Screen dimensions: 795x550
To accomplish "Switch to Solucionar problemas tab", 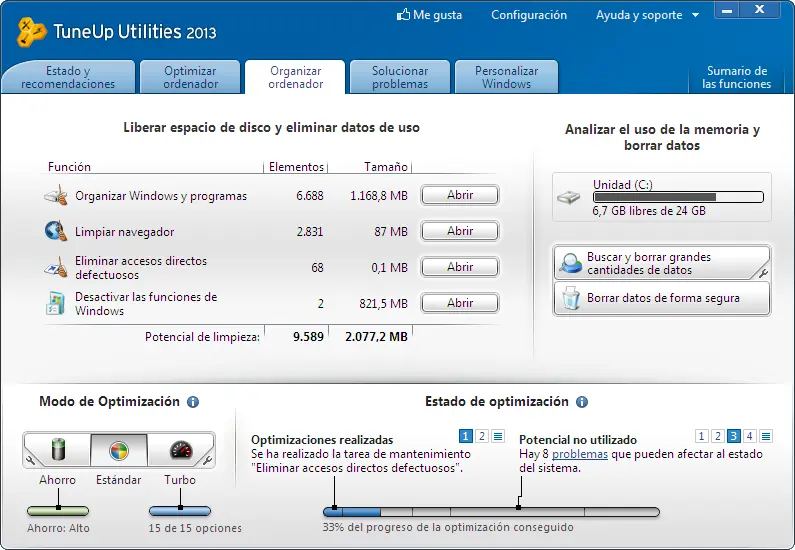I will (400, 77).
